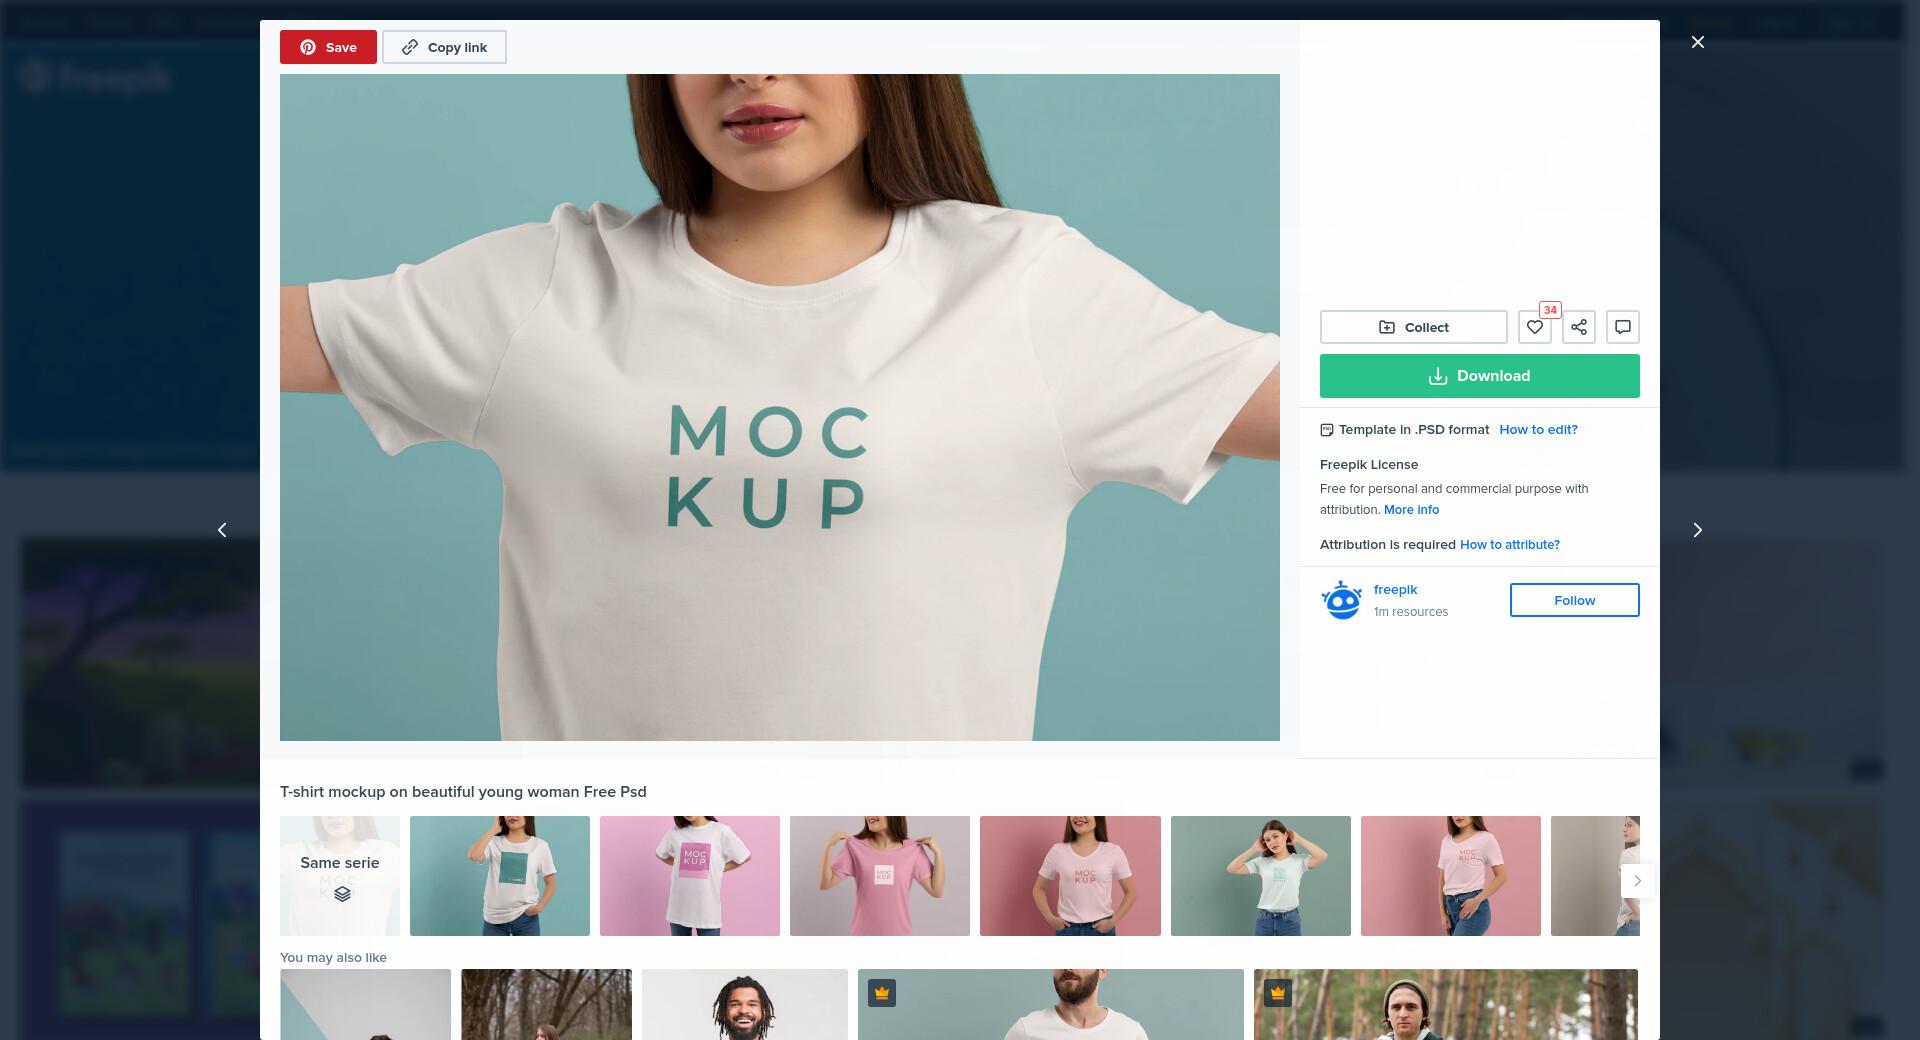Open the comments icon button

1622,327
